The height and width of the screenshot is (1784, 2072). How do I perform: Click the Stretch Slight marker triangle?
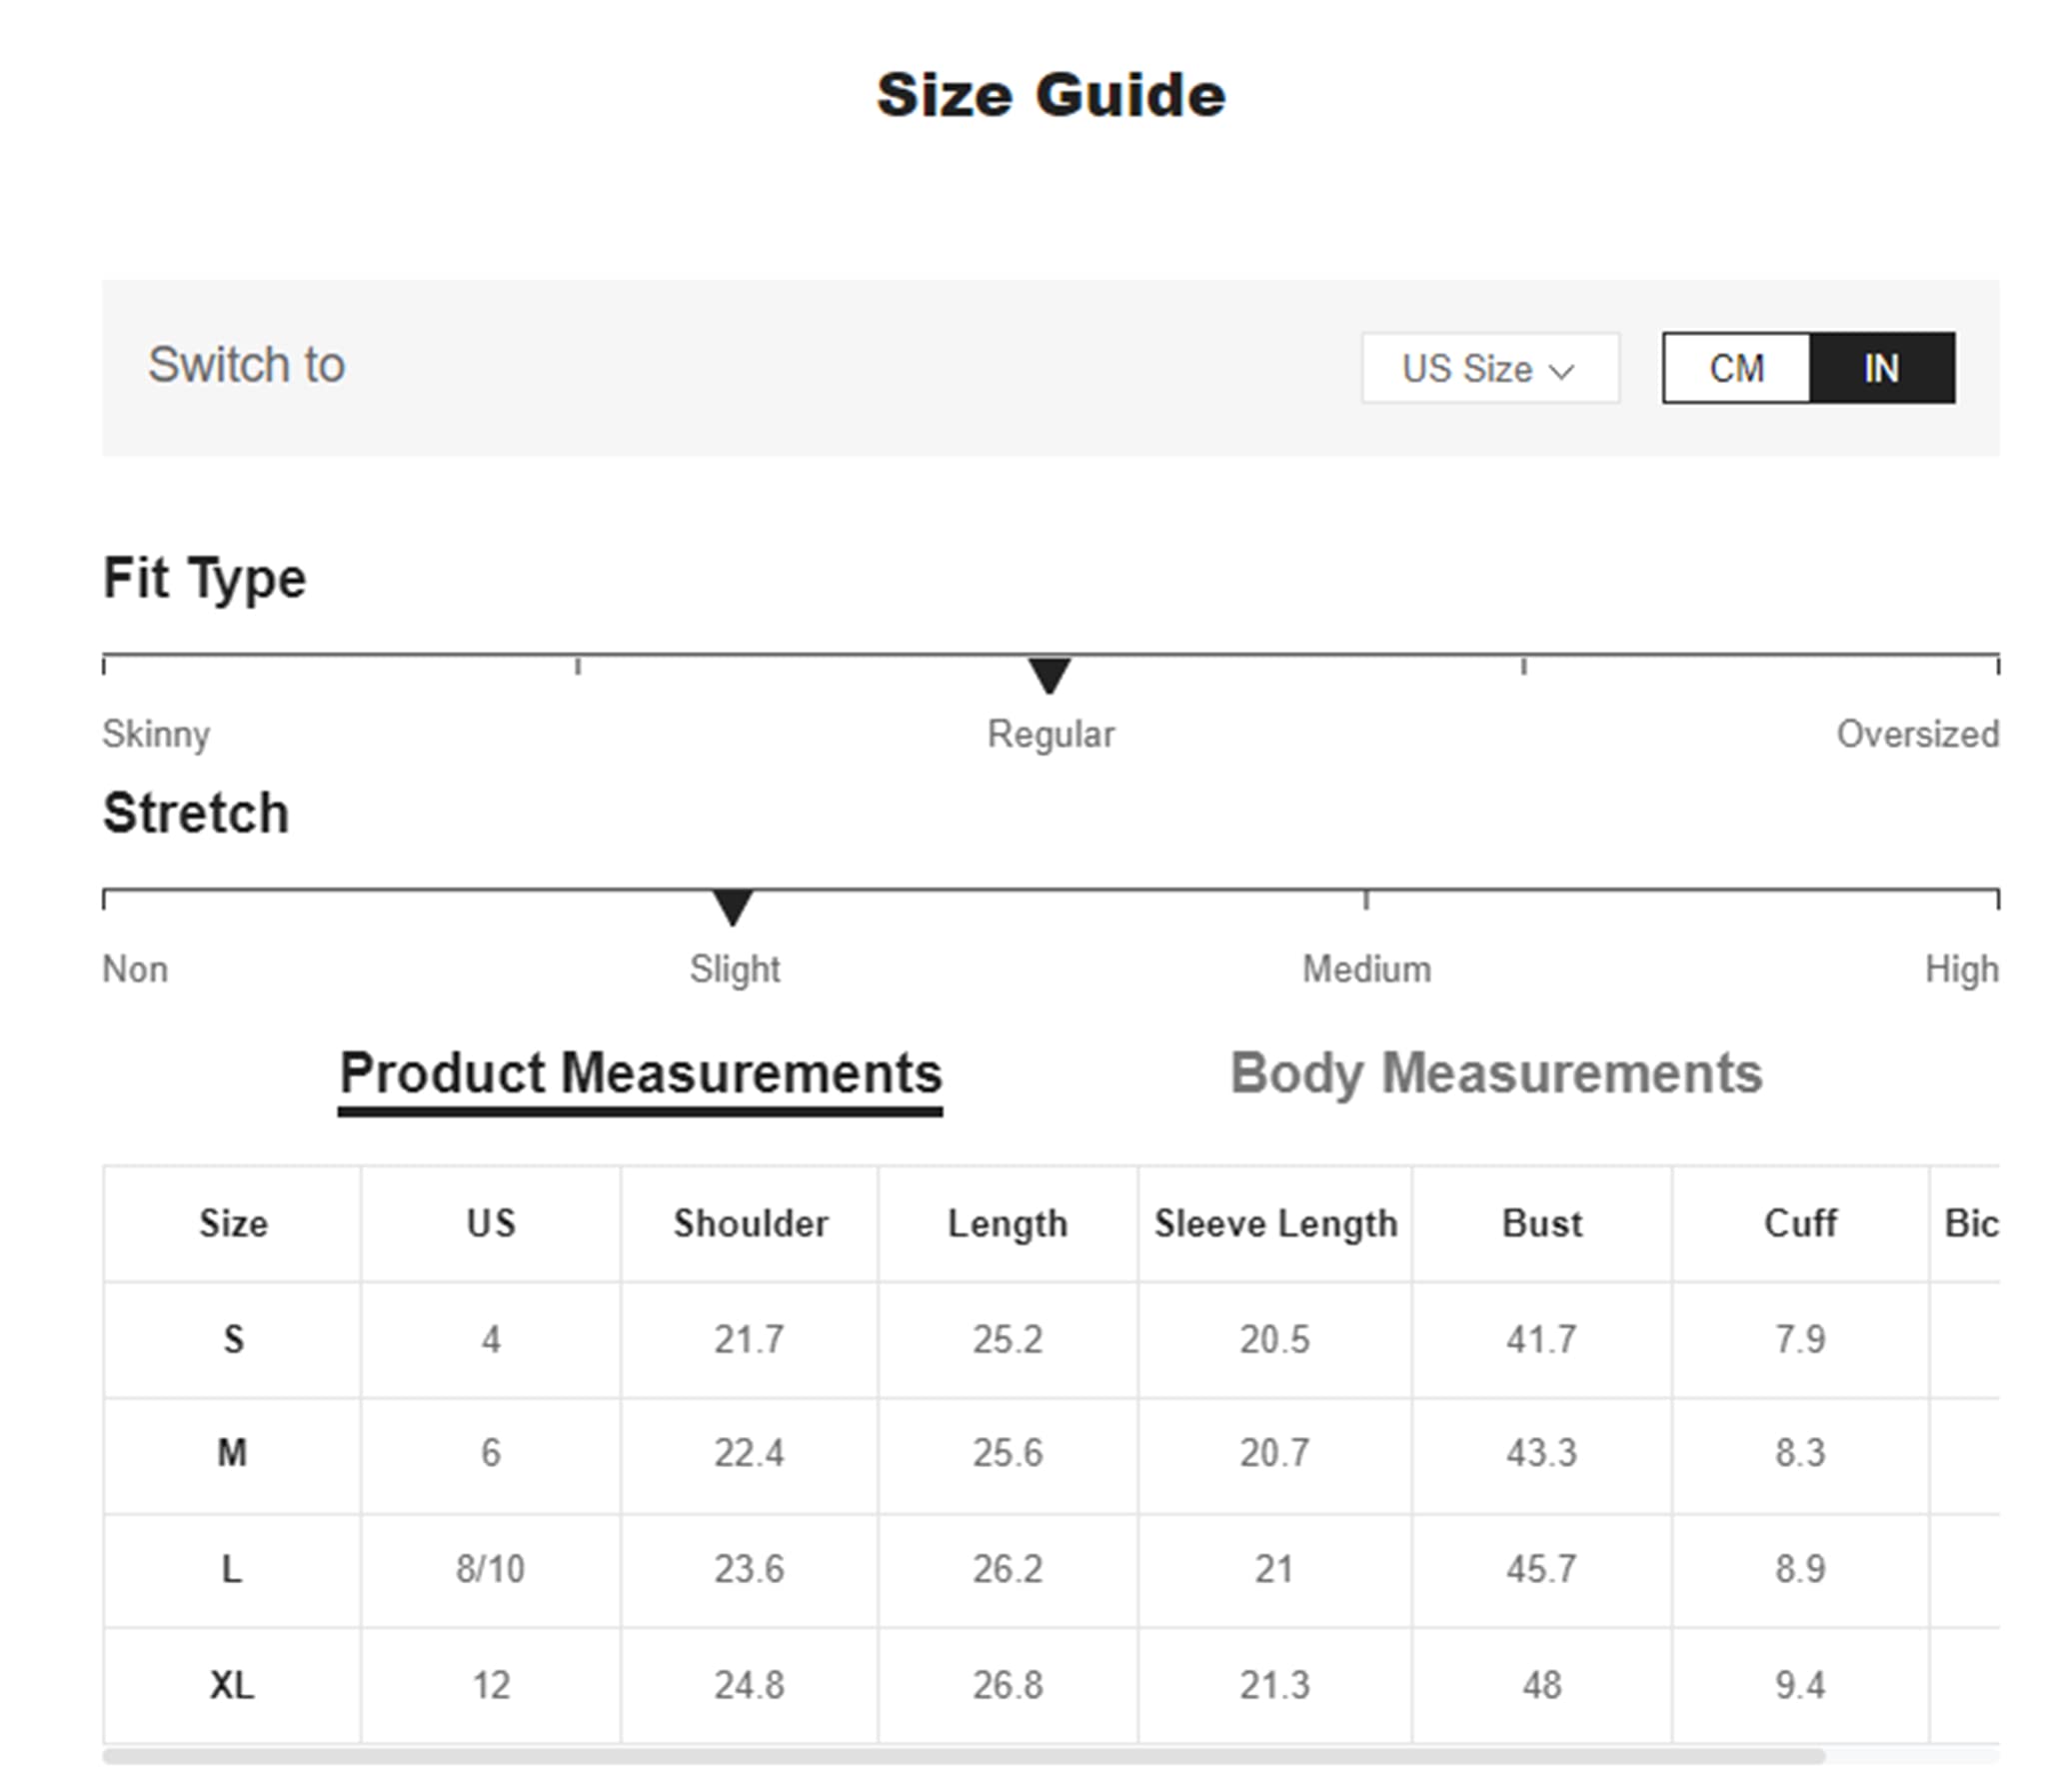pyautogui.click(x=733, y=907)
